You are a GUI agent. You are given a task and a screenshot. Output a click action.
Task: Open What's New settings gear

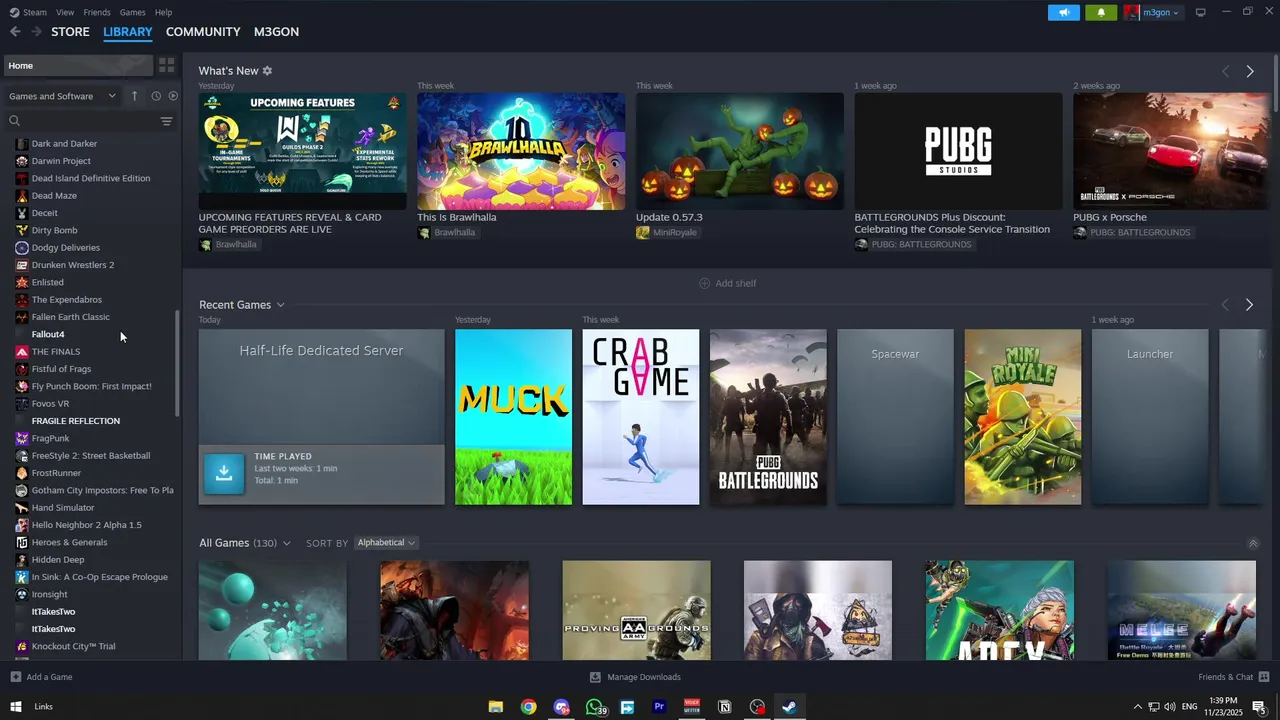(x=267, y=71)
